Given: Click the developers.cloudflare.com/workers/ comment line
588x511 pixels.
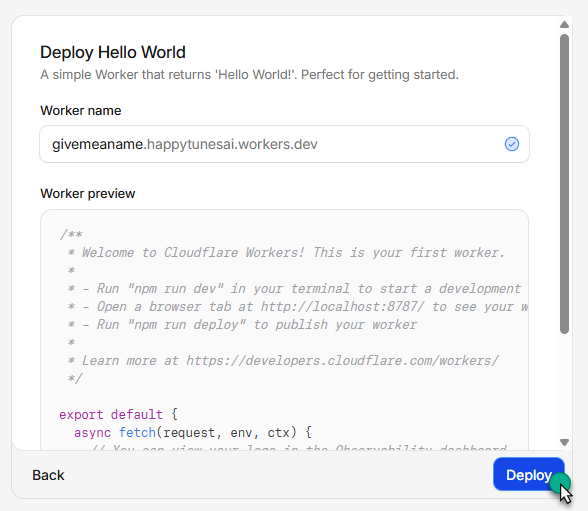Looking at the screenshot, I should point(283,360).
